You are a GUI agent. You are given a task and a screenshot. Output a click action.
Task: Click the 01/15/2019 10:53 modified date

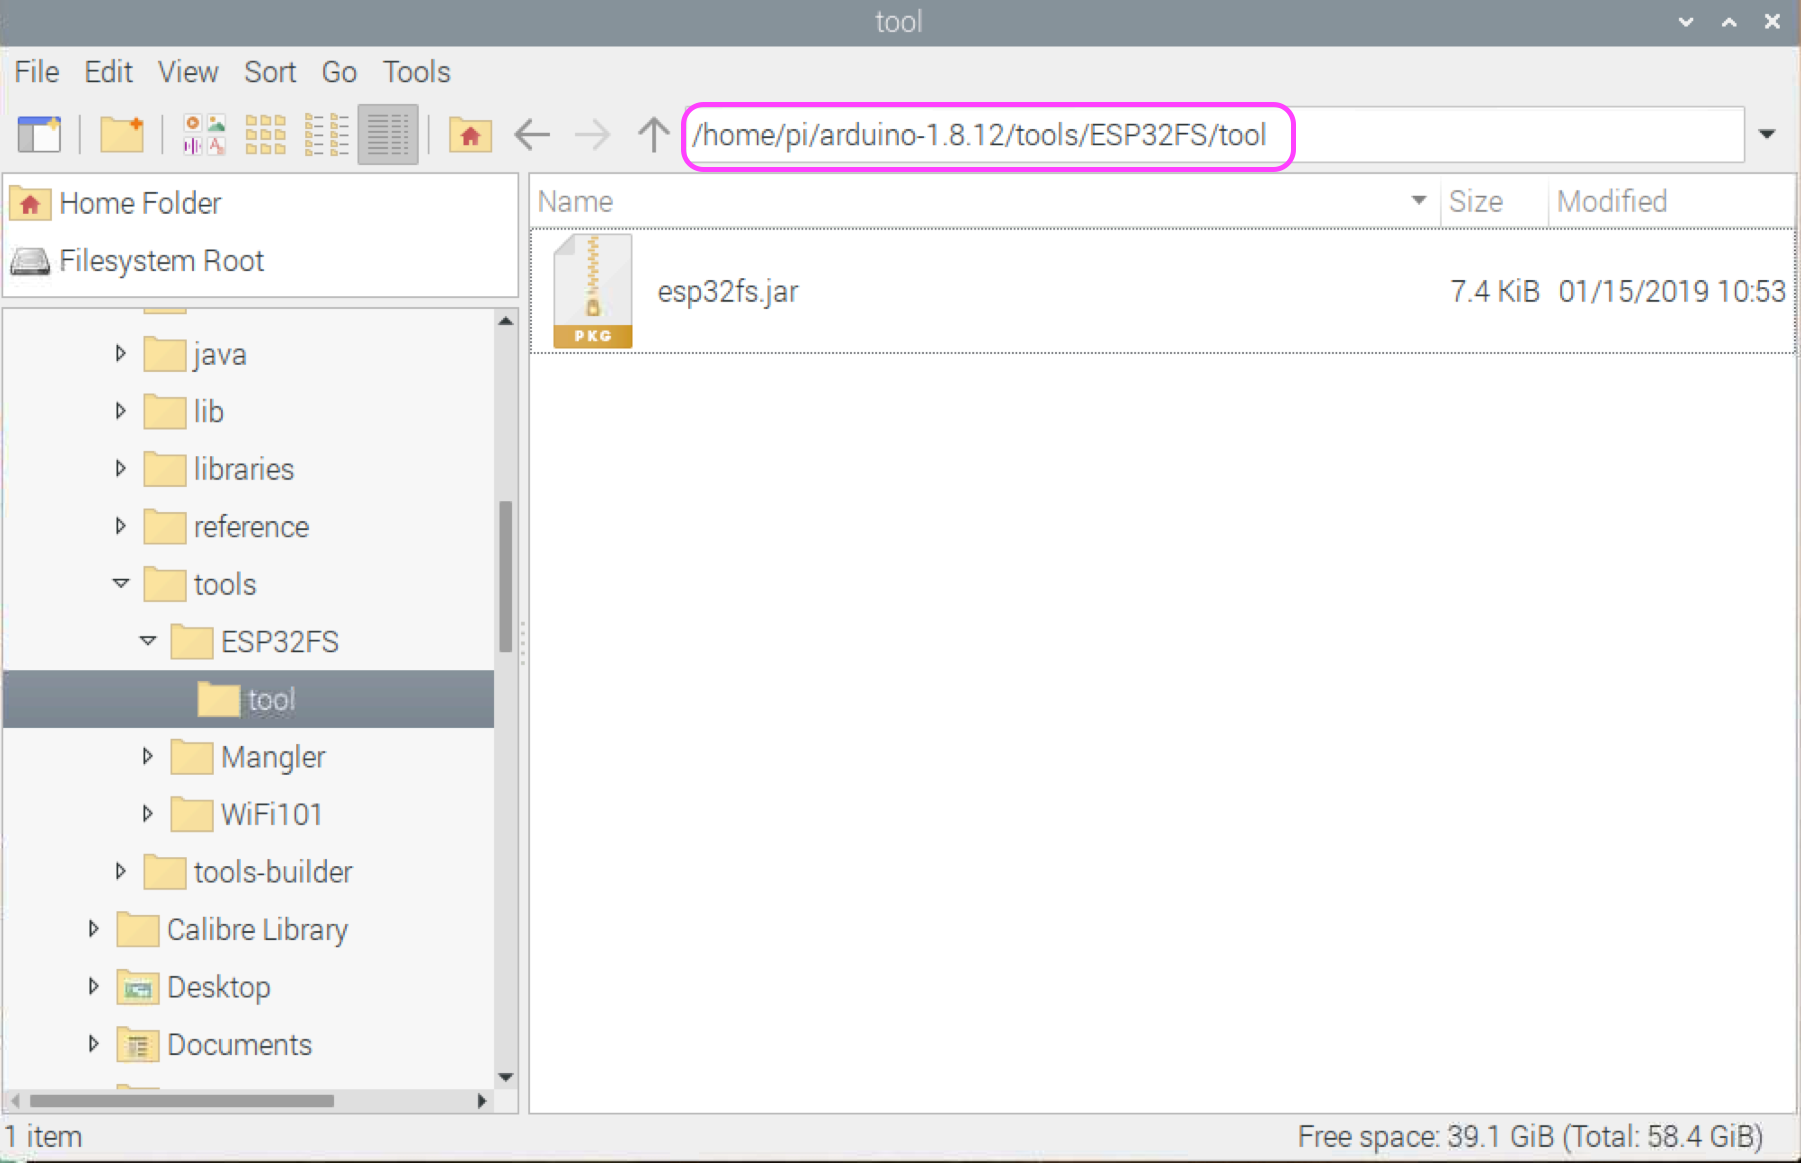[1672, 291]
